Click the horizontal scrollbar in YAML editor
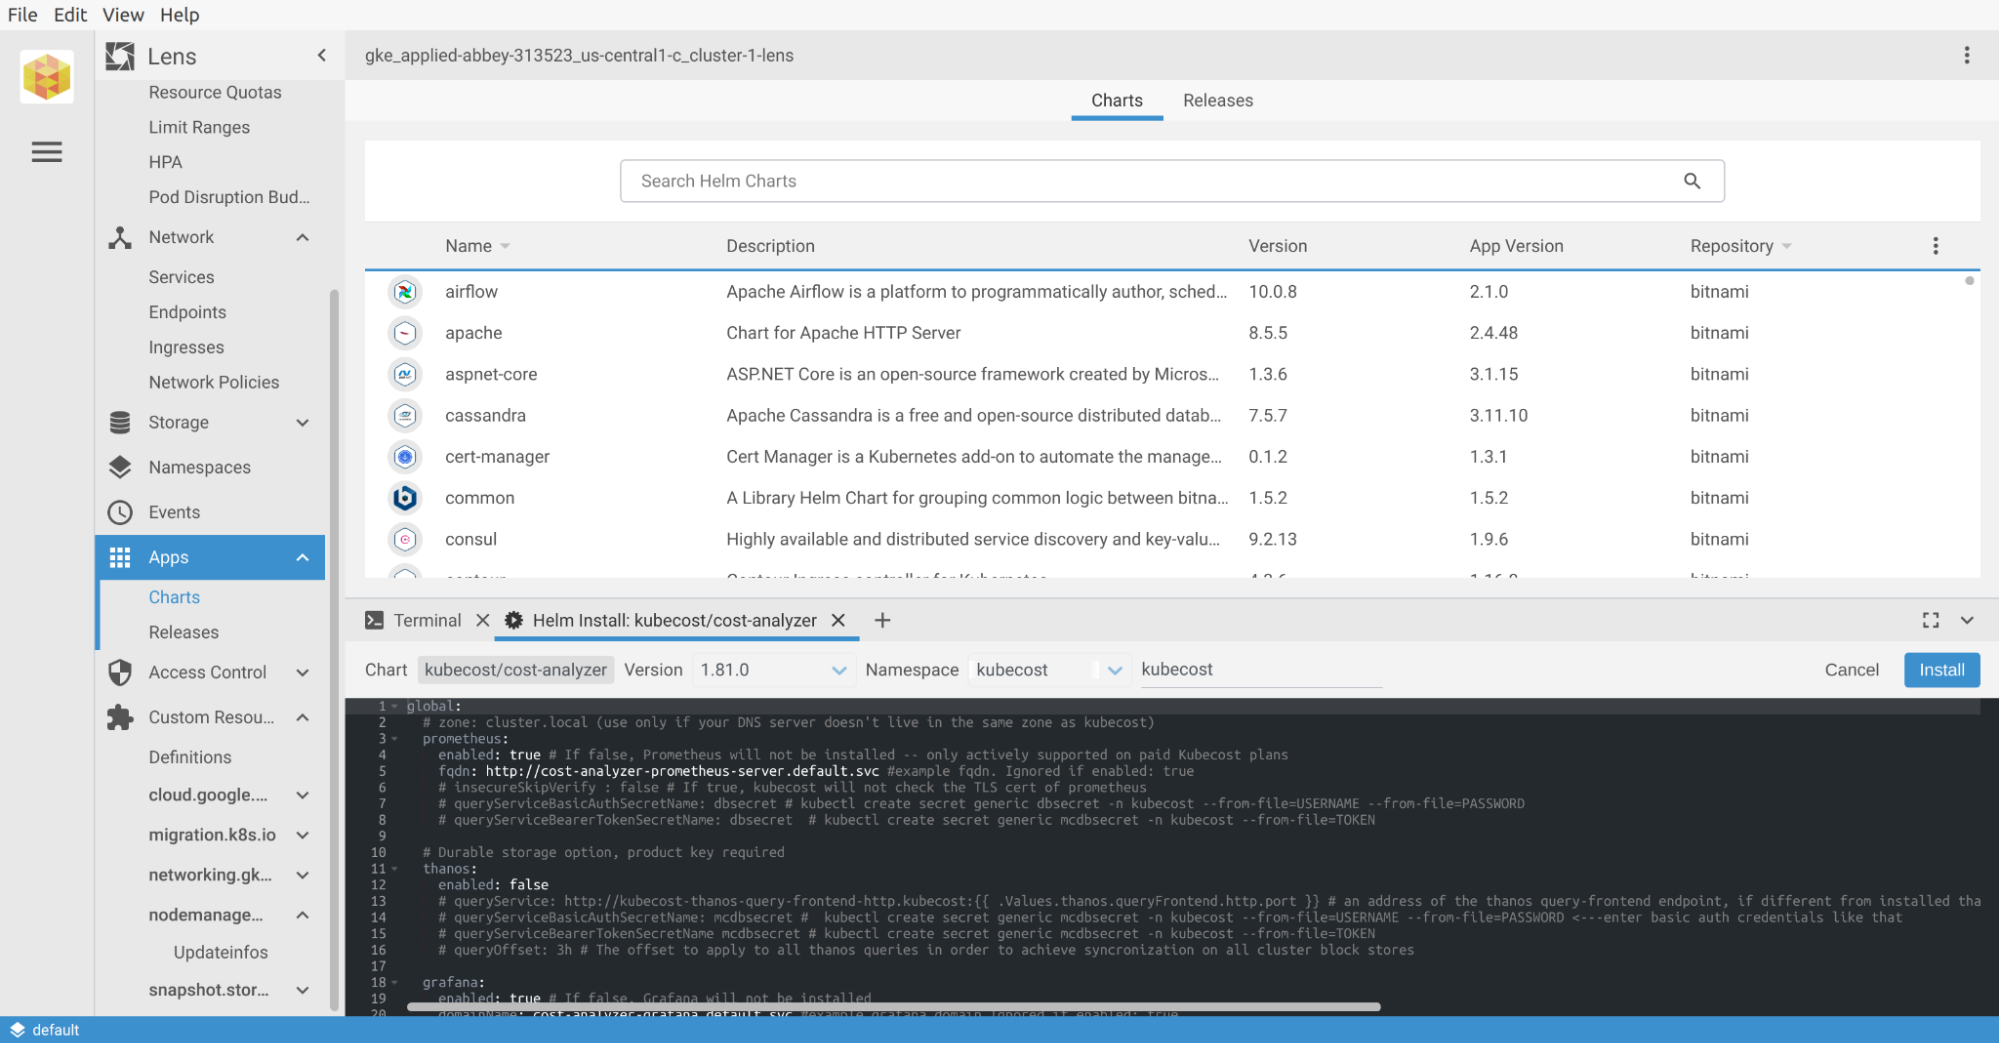The image size is (1999, 1044). (893, 1007)
